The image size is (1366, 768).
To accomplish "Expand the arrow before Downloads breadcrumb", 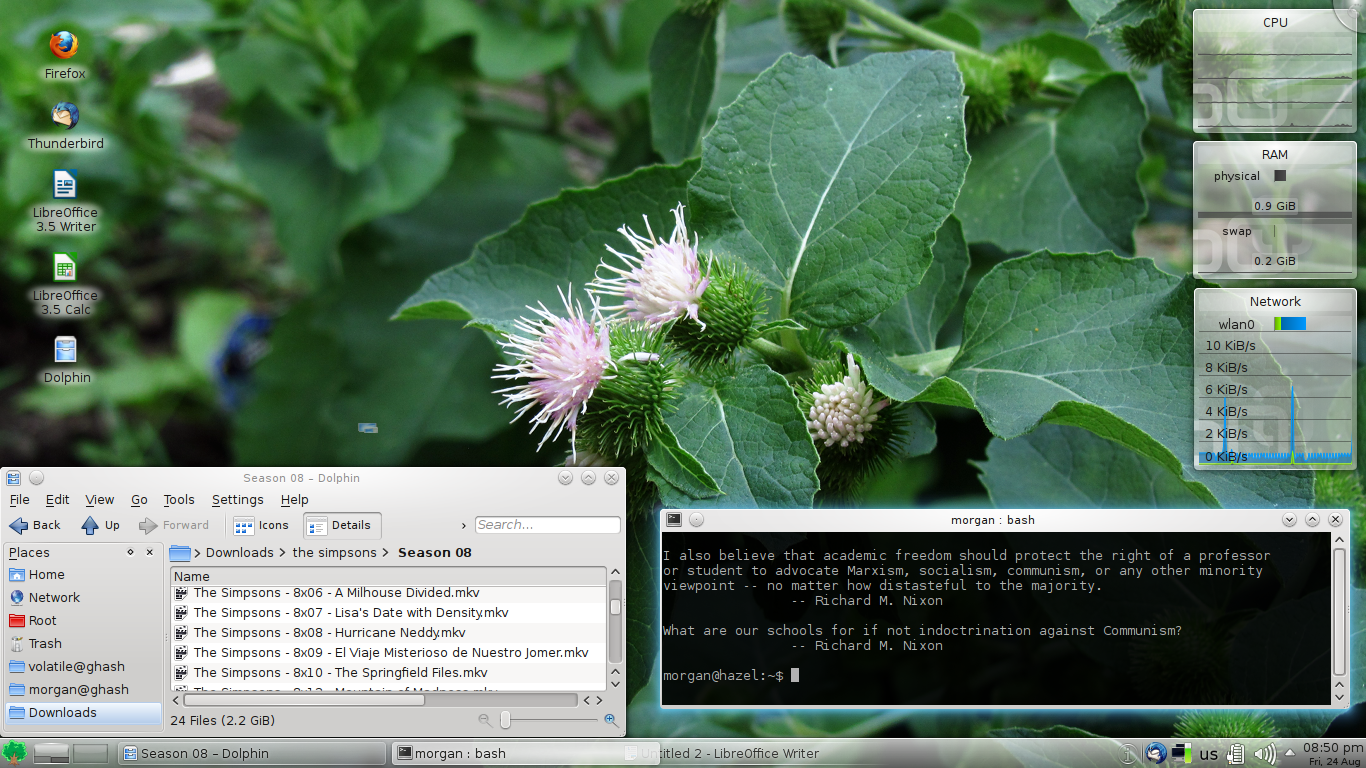I will [198, 553].
